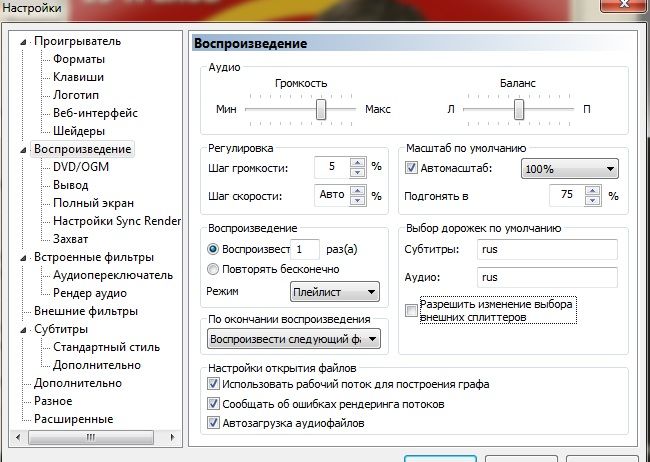This screenshot has height=462, width=650.
Task: Click the Шаг громкости stepper arrows
Action: [x=358, y=167]
